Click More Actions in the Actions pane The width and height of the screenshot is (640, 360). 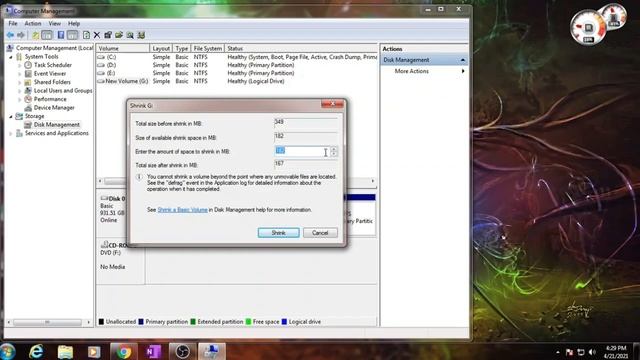[411, 71]
